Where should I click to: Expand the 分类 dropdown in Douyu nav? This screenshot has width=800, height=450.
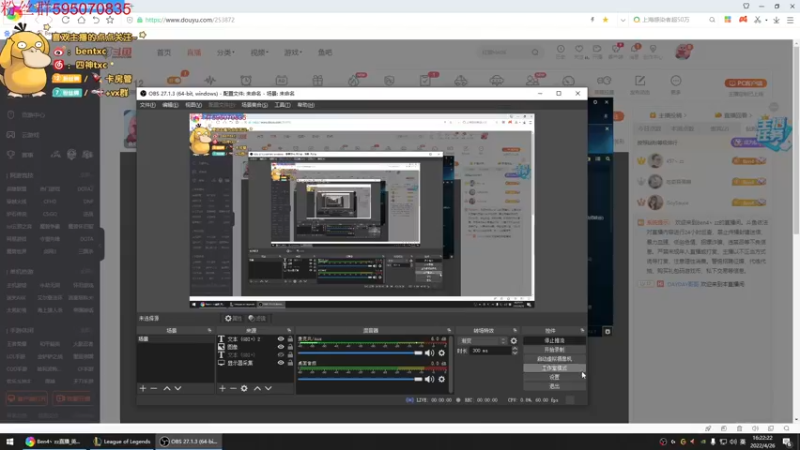(226, 52)
